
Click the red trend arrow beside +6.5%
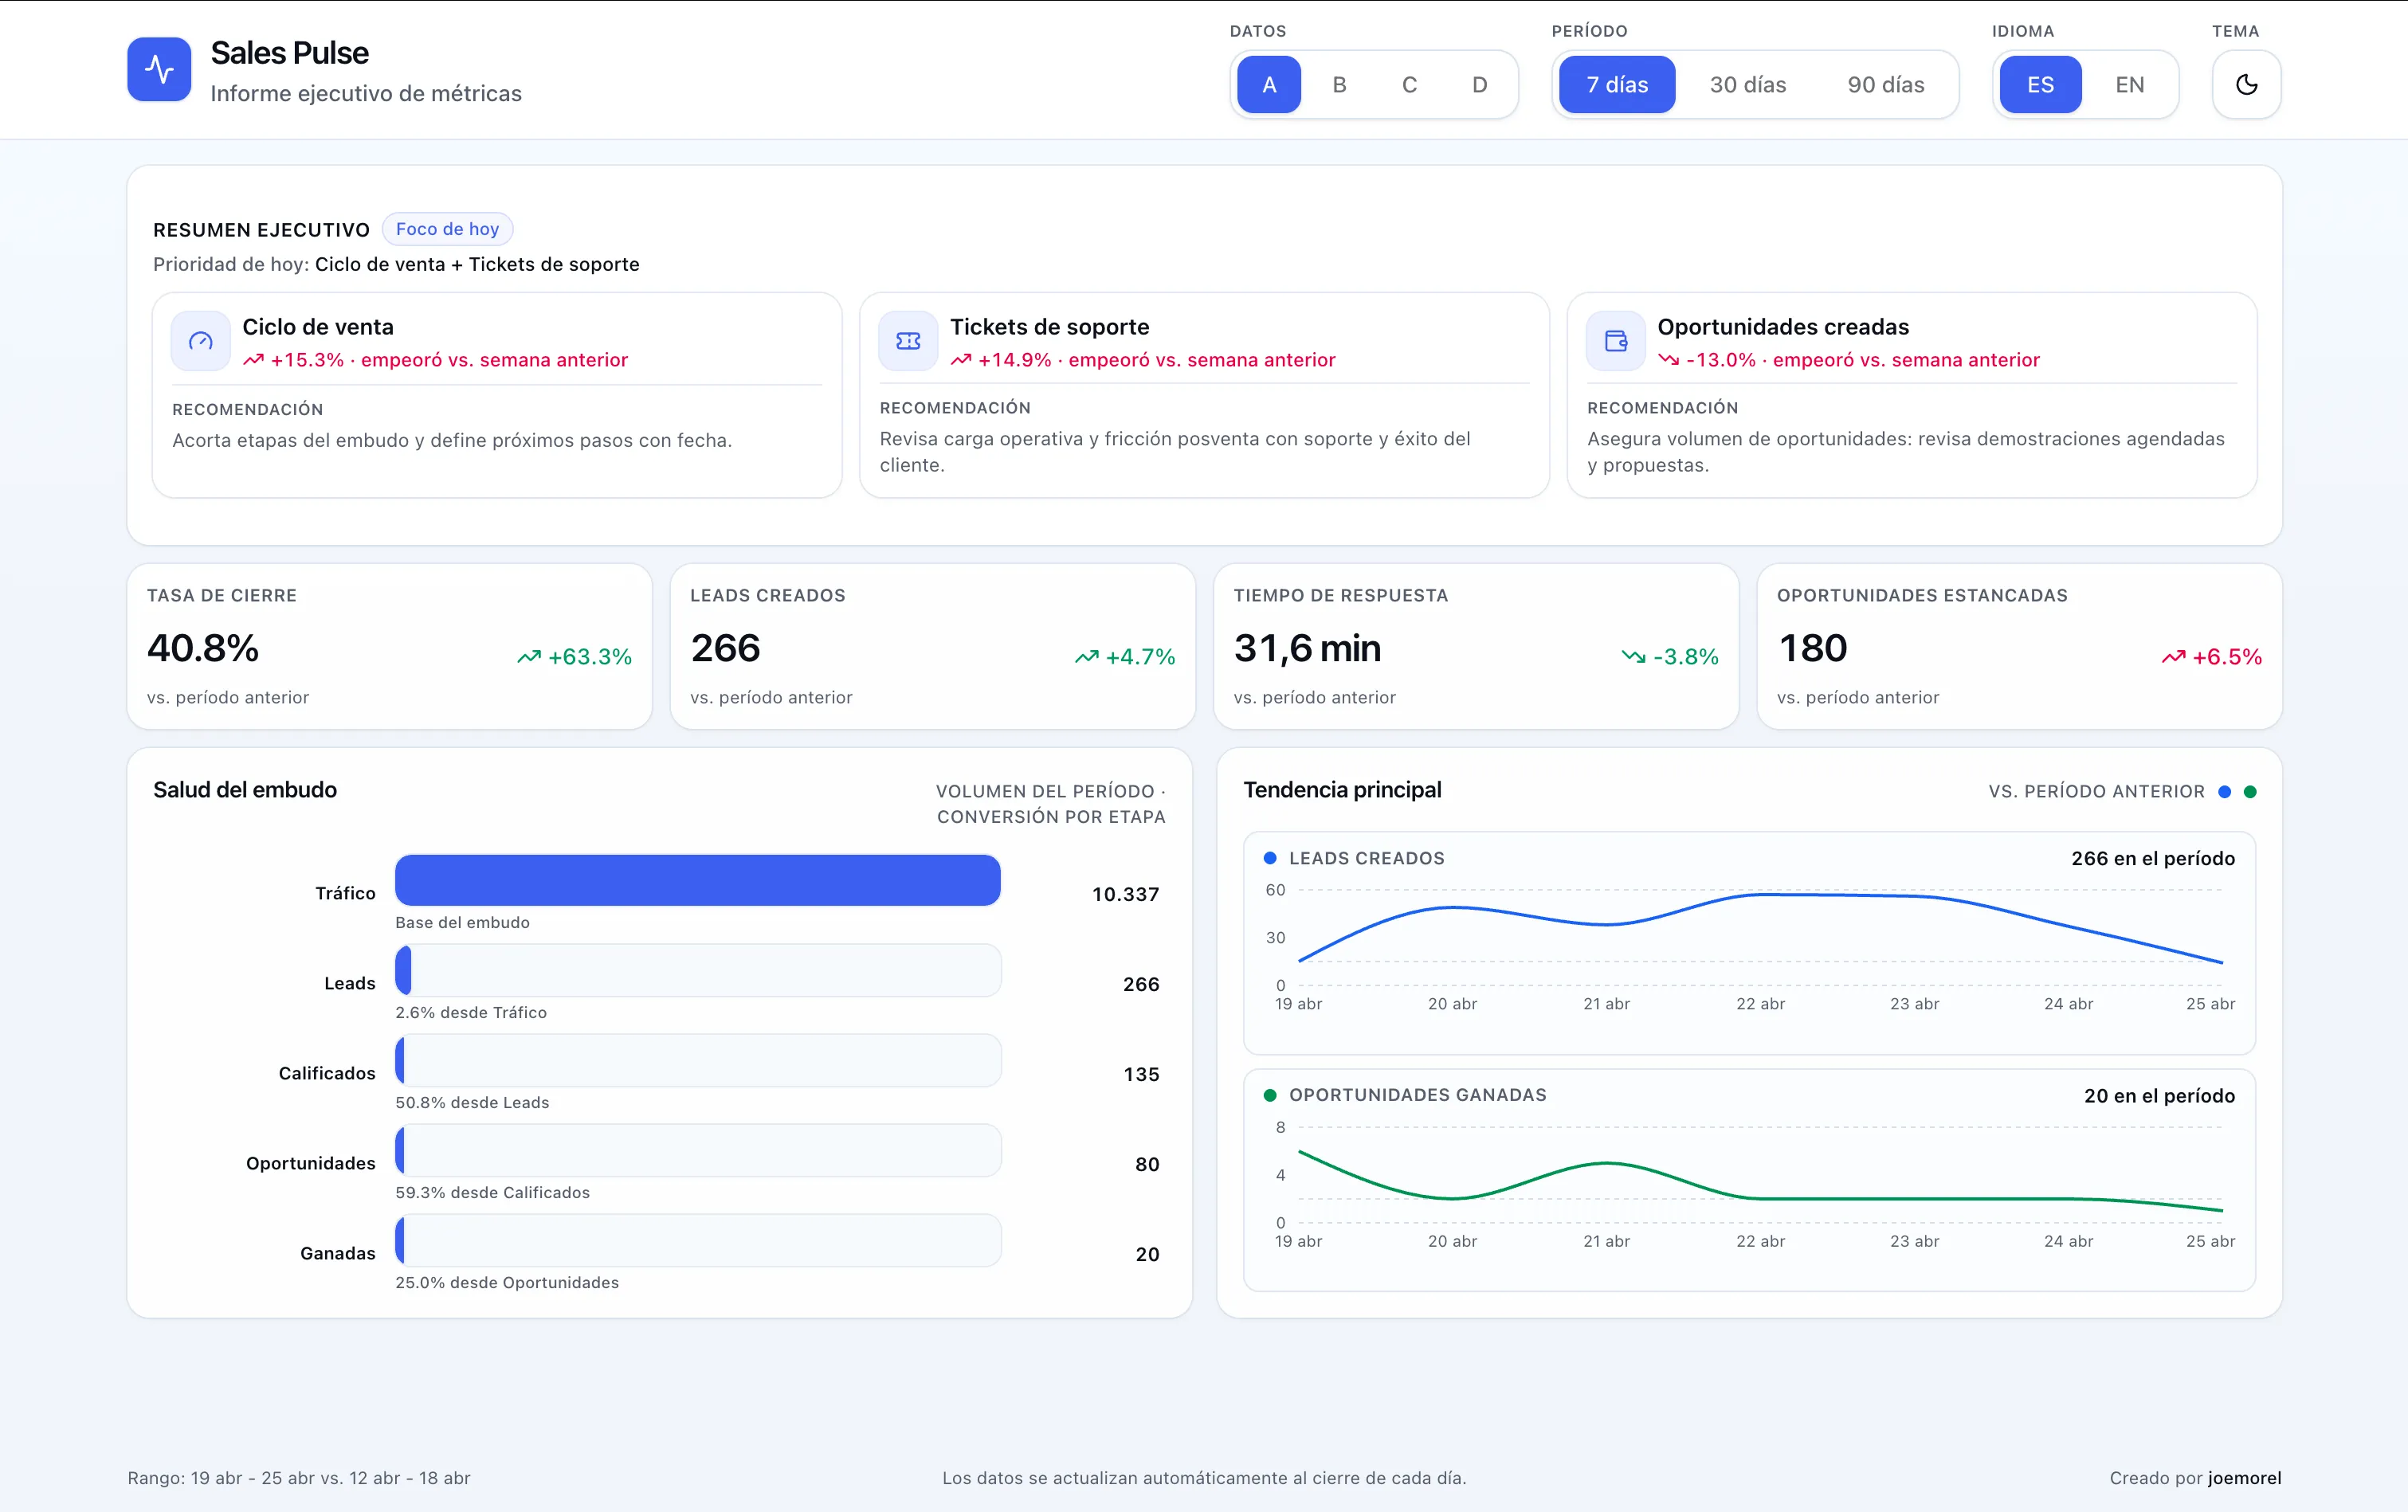(2173, 657)
